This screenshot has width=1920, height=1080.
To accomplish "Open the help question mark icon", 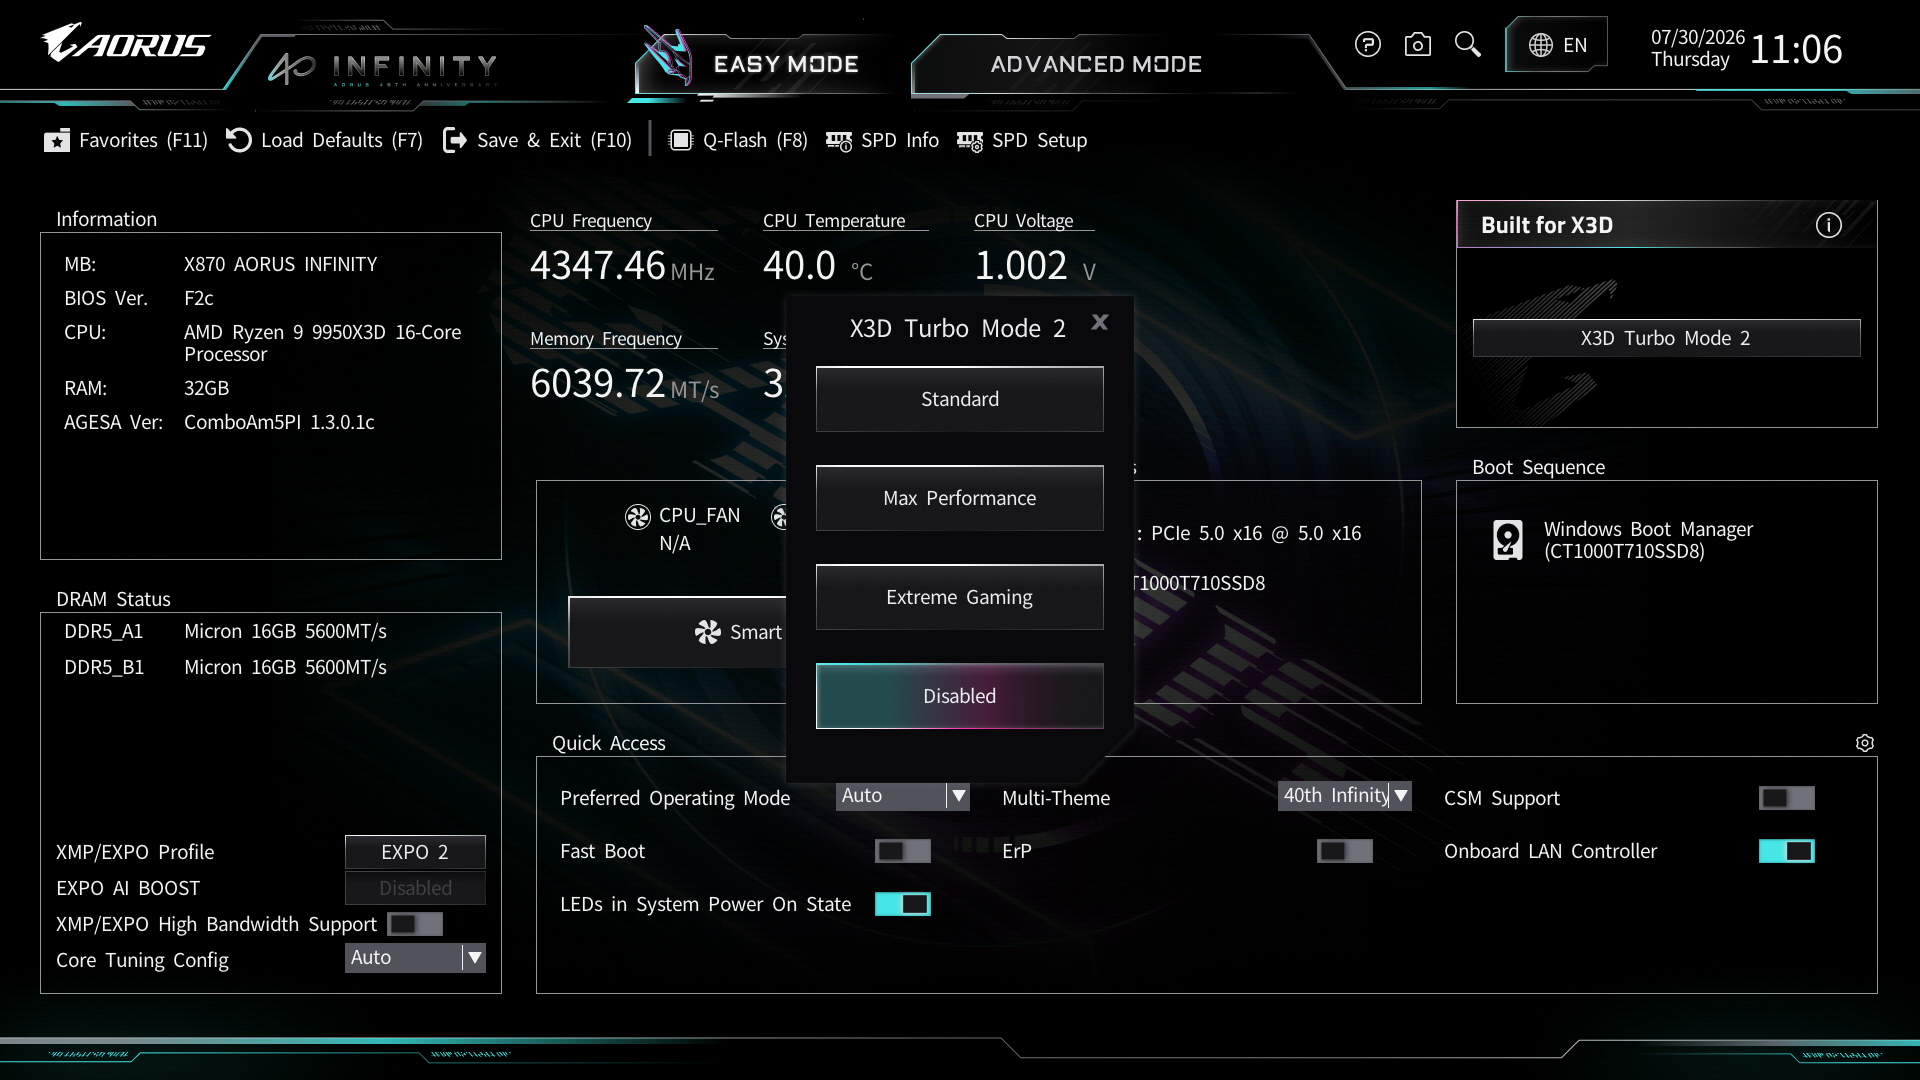I will (x=1367, y=45).
